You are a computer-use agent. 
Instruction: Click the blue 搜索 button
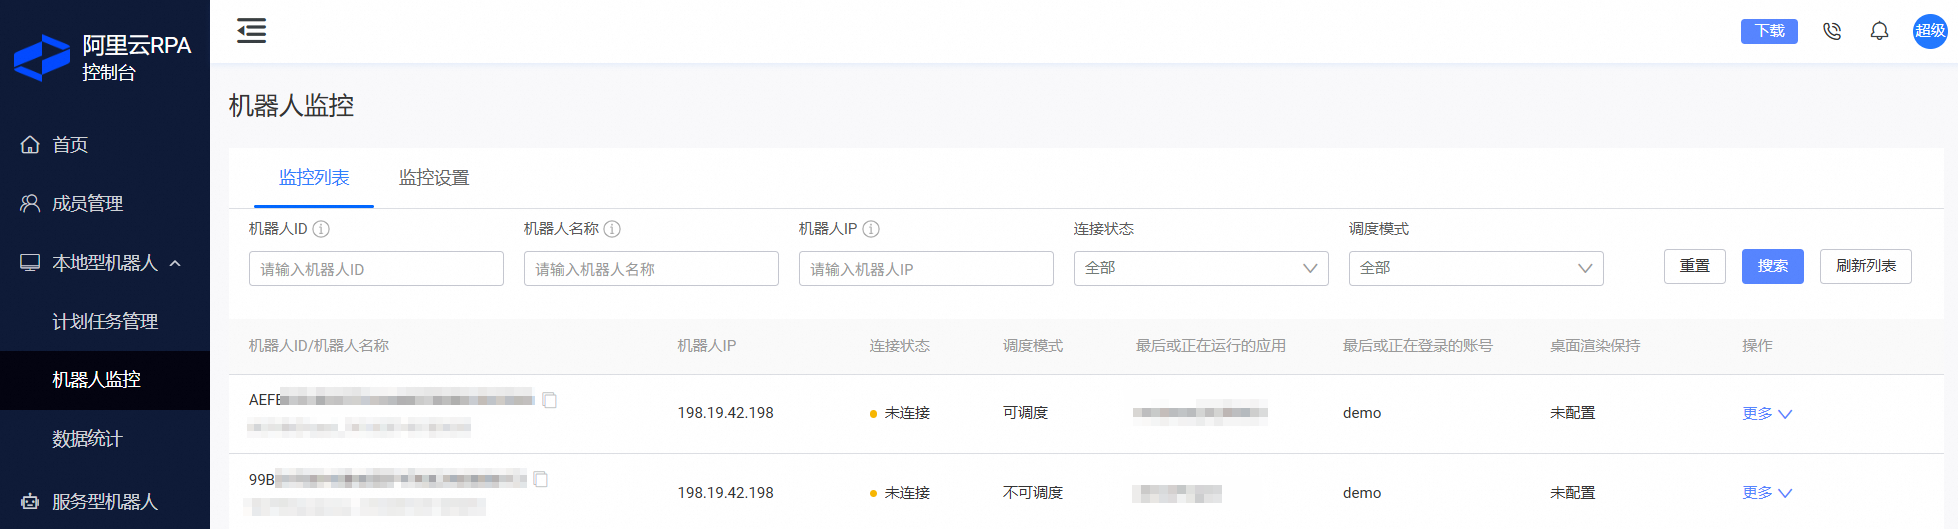1773,266
